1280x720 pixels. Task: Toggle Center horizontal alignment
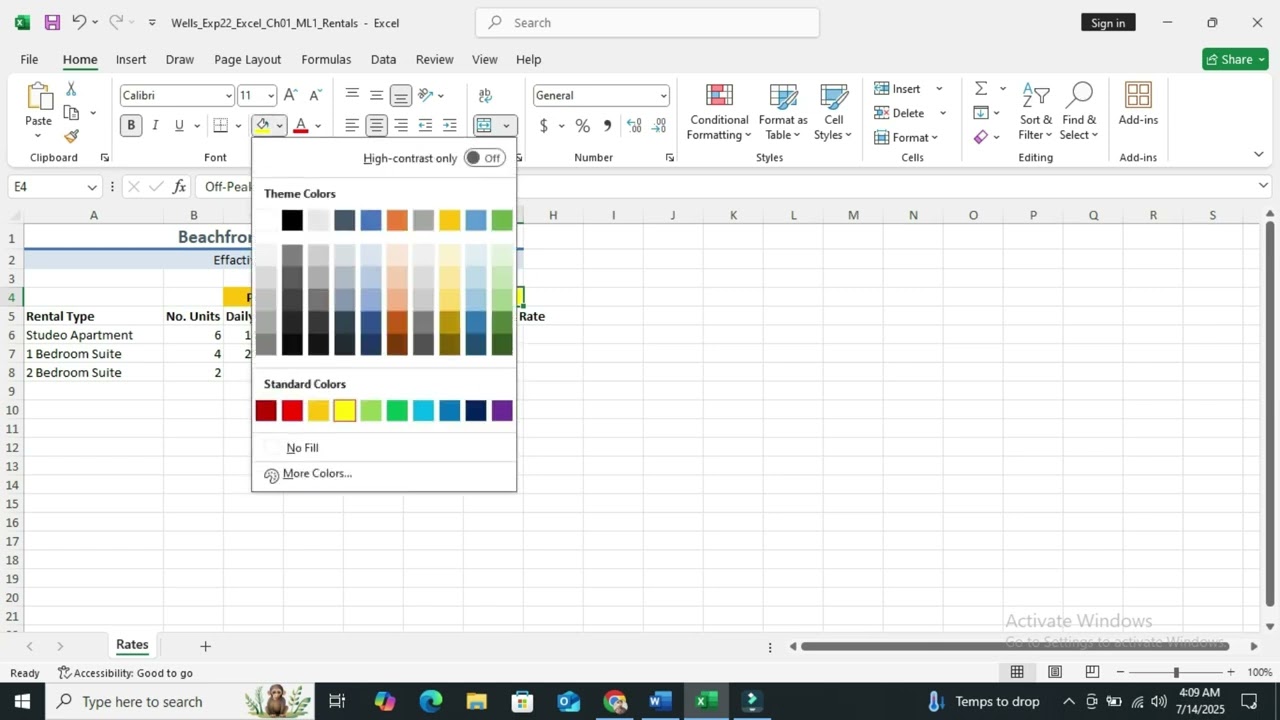click(x=376, y=126)
